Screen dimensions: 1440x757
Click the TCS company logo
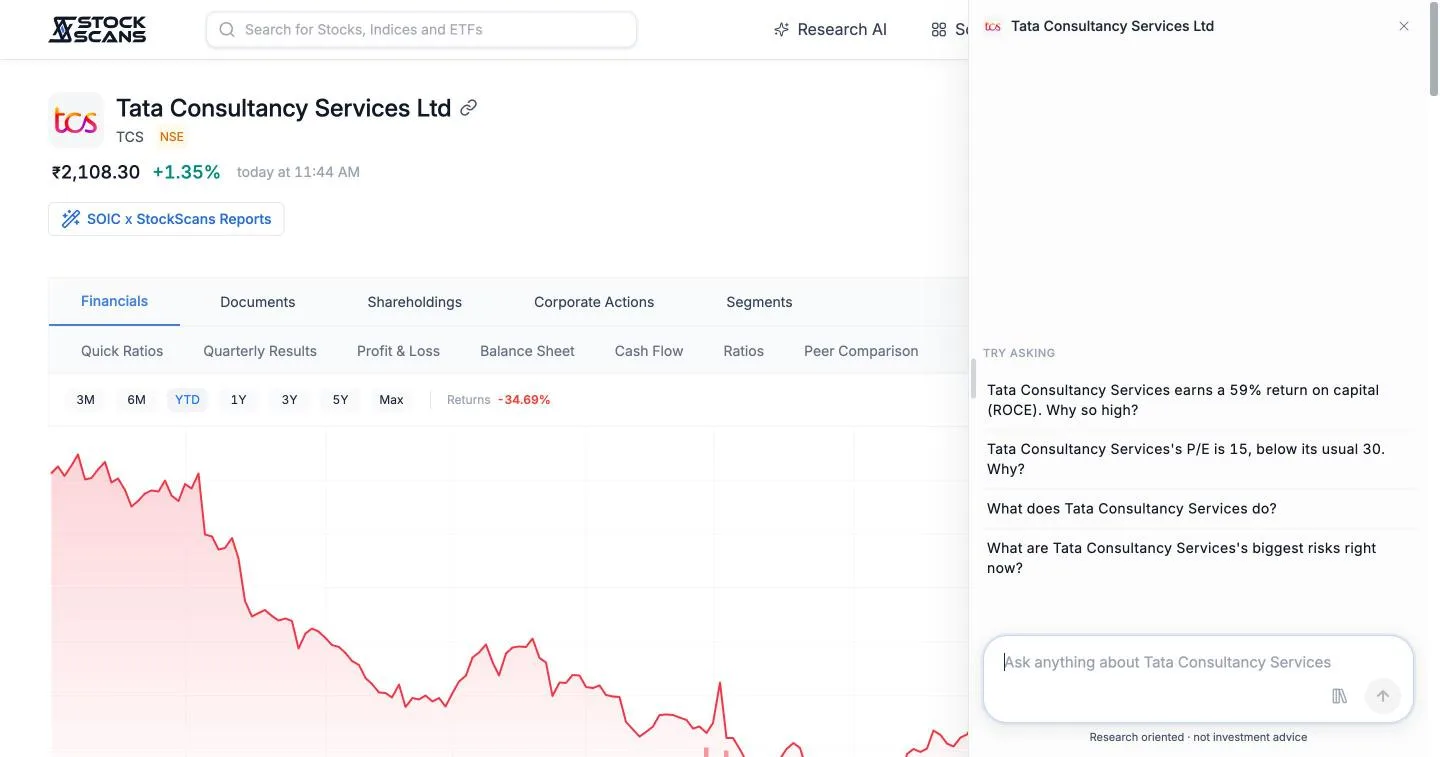(x=75, y=120)
